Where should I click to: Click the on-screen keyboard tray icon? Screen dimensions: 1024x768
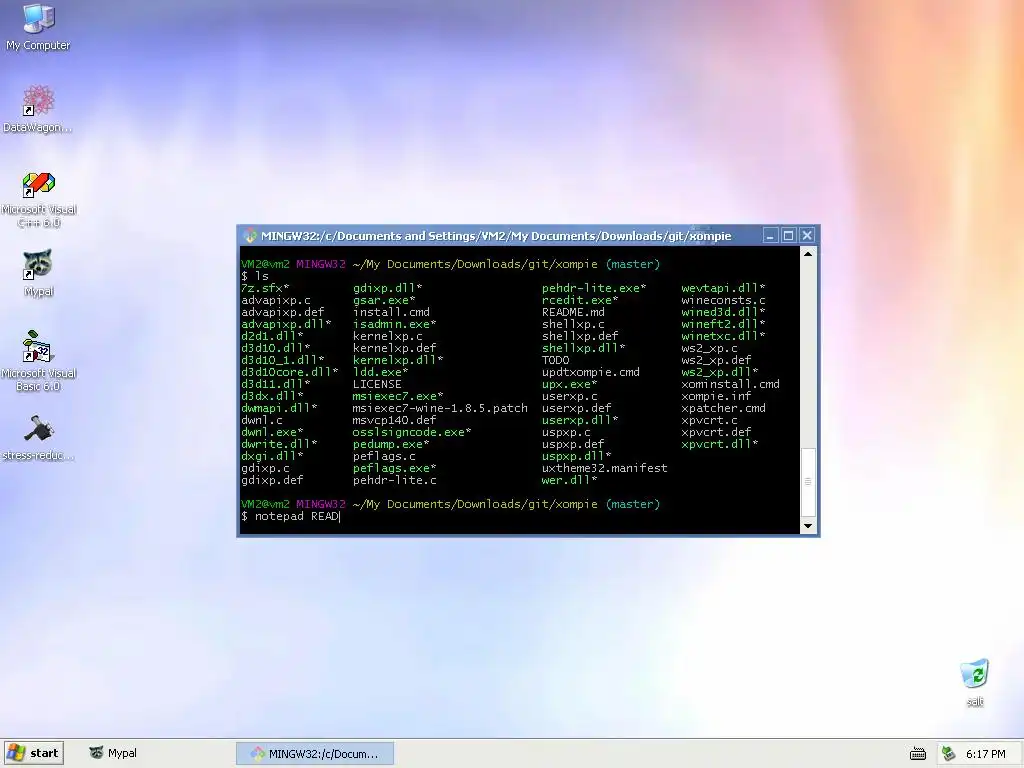coord(918,754)
